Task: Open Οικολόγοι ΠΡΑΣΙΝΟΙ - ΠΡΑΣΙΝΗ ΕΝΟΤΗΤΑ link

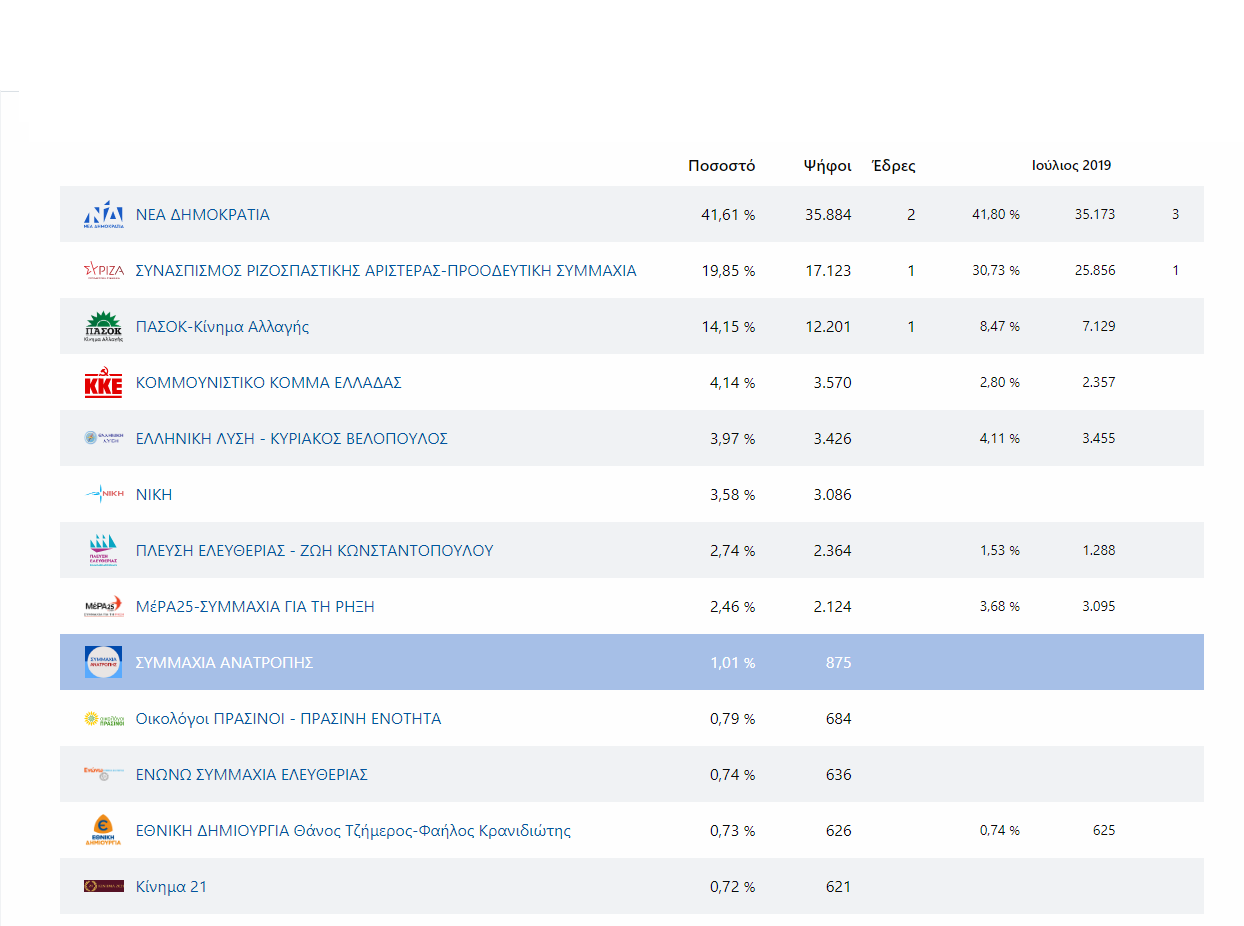Action: click(289, 719)
